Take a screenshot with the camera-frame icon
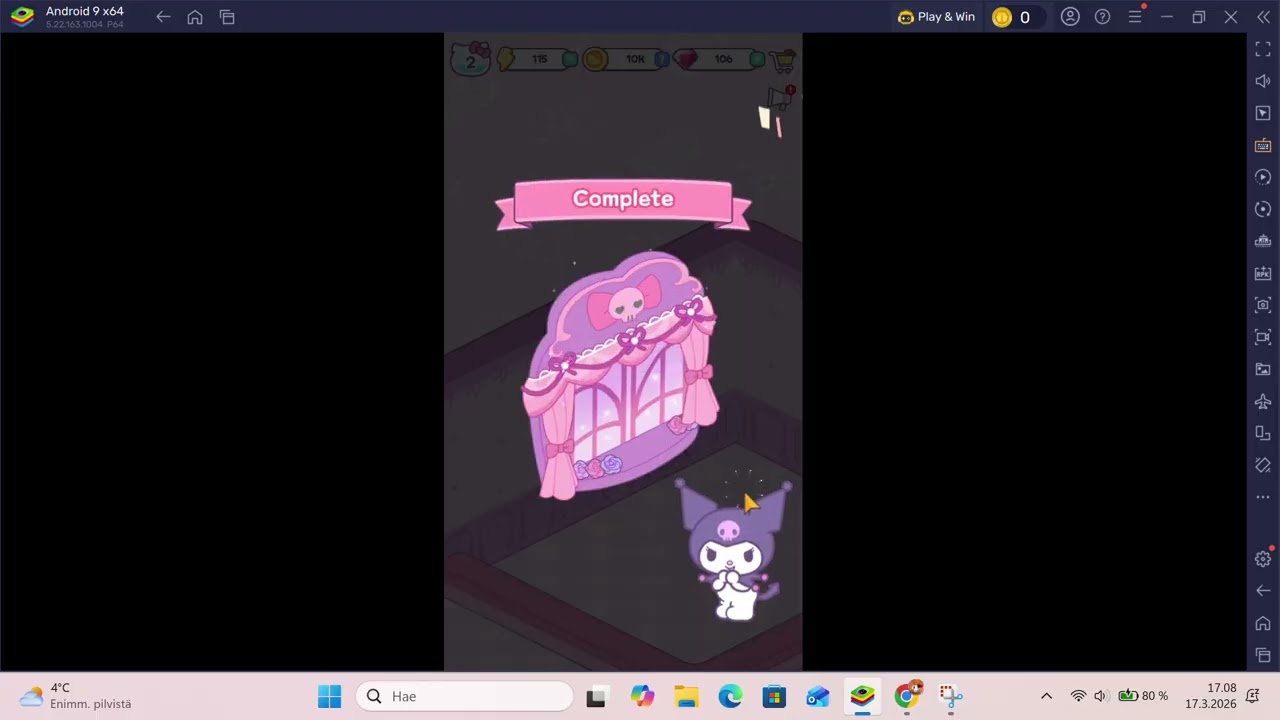Screen dimensions: 1280x720 click(x=1263, y=305)
